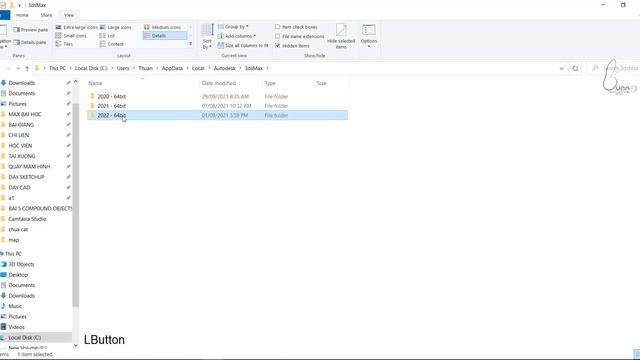
Task: Click This PC in breadcrumb
Action: [57, 68]
